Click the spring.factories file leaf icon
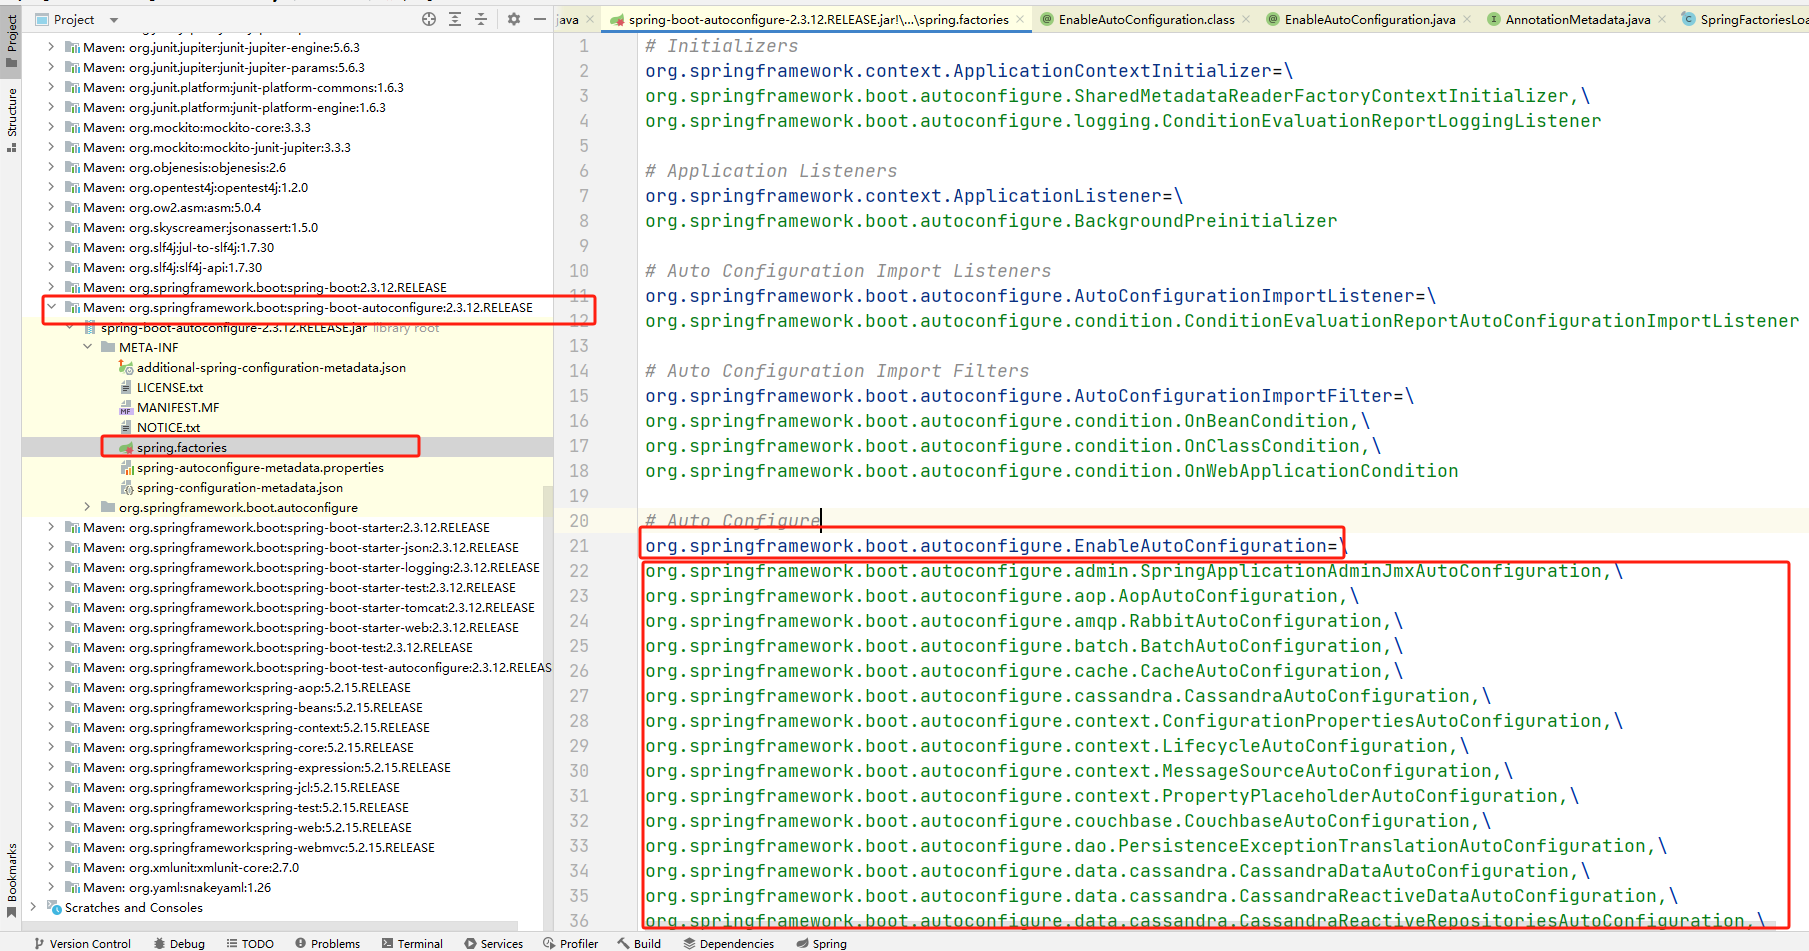The width and height of the screenshot is (1809, 951). [126, 447]
